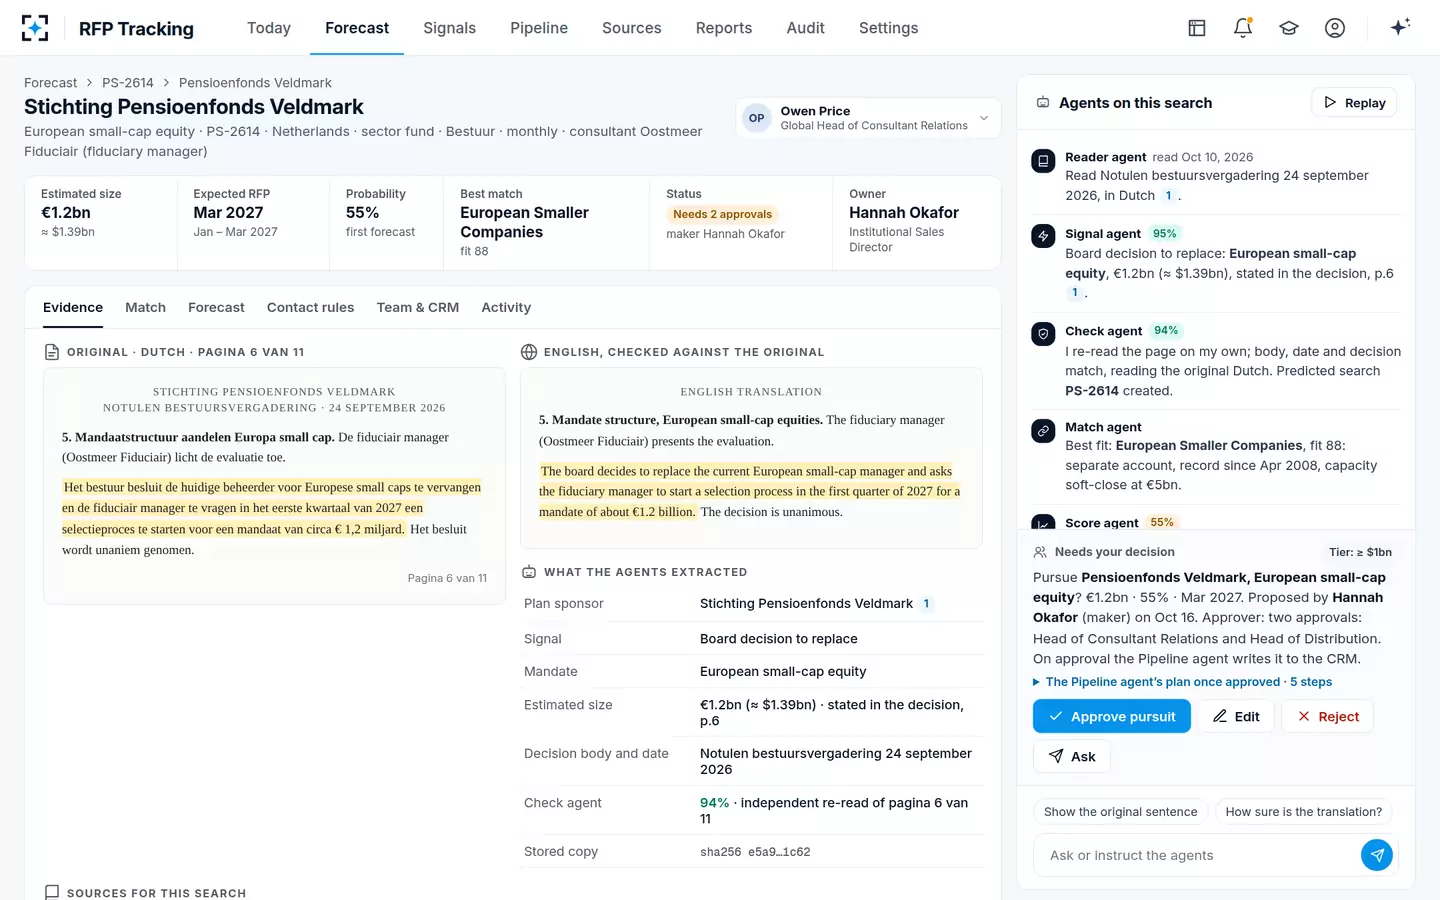Open the Signals navigation item
Viewport: 1440px width, 900px height.
(449, 28)
